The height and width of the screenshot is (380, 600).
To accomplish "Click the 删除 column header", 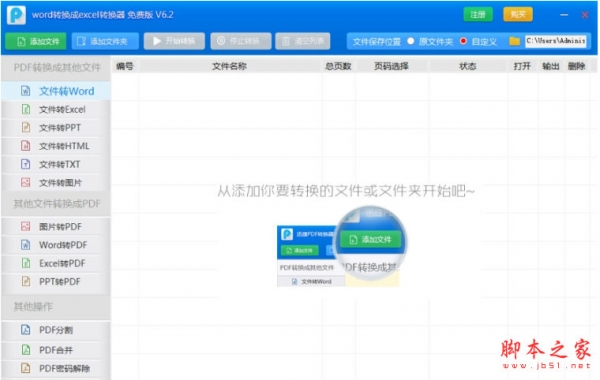I will [x=577, y=66].
